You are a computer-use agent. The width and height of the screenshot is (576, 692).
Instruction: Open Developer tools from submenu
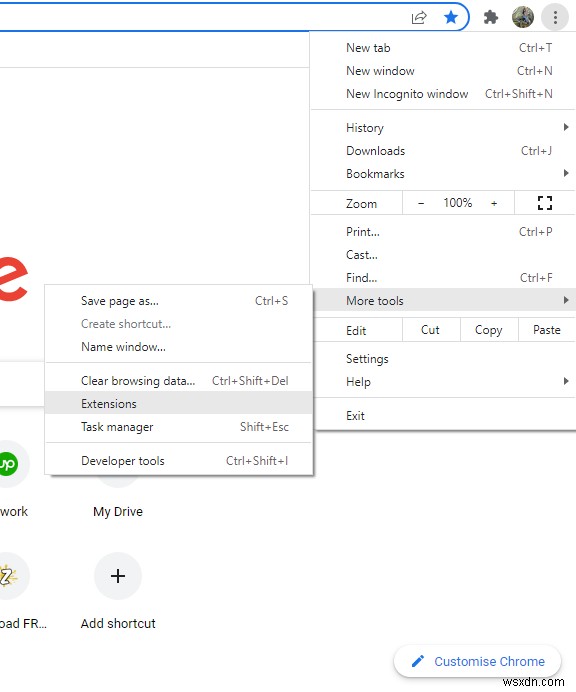point(179,460)
